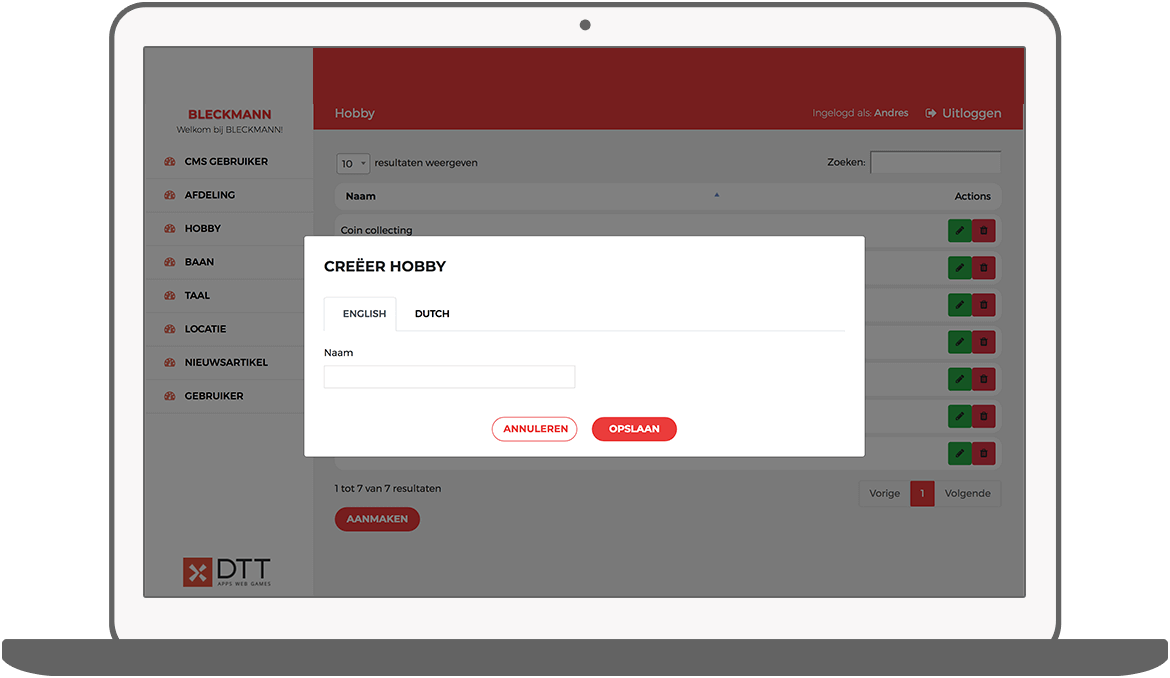Click the DTT logo in the sidebar
The image size is (1170, 678).
pos(227,572)
